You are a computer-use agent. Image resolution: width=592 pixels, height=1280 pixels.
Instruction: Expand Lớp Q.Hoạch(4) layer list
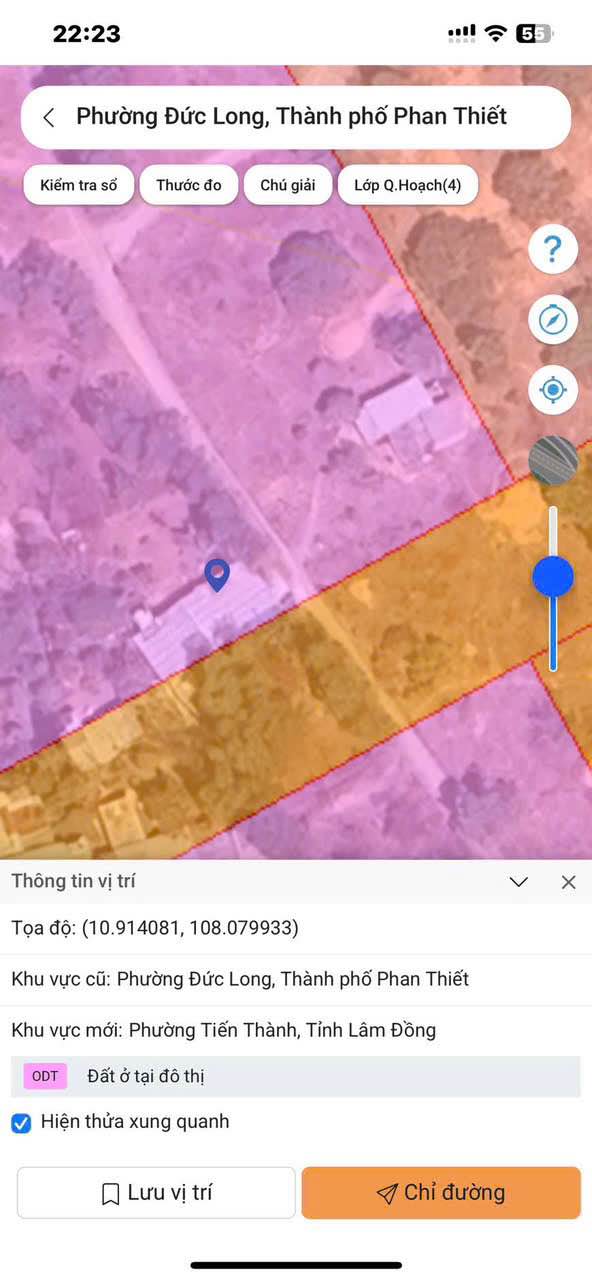[x=408, y=185]
